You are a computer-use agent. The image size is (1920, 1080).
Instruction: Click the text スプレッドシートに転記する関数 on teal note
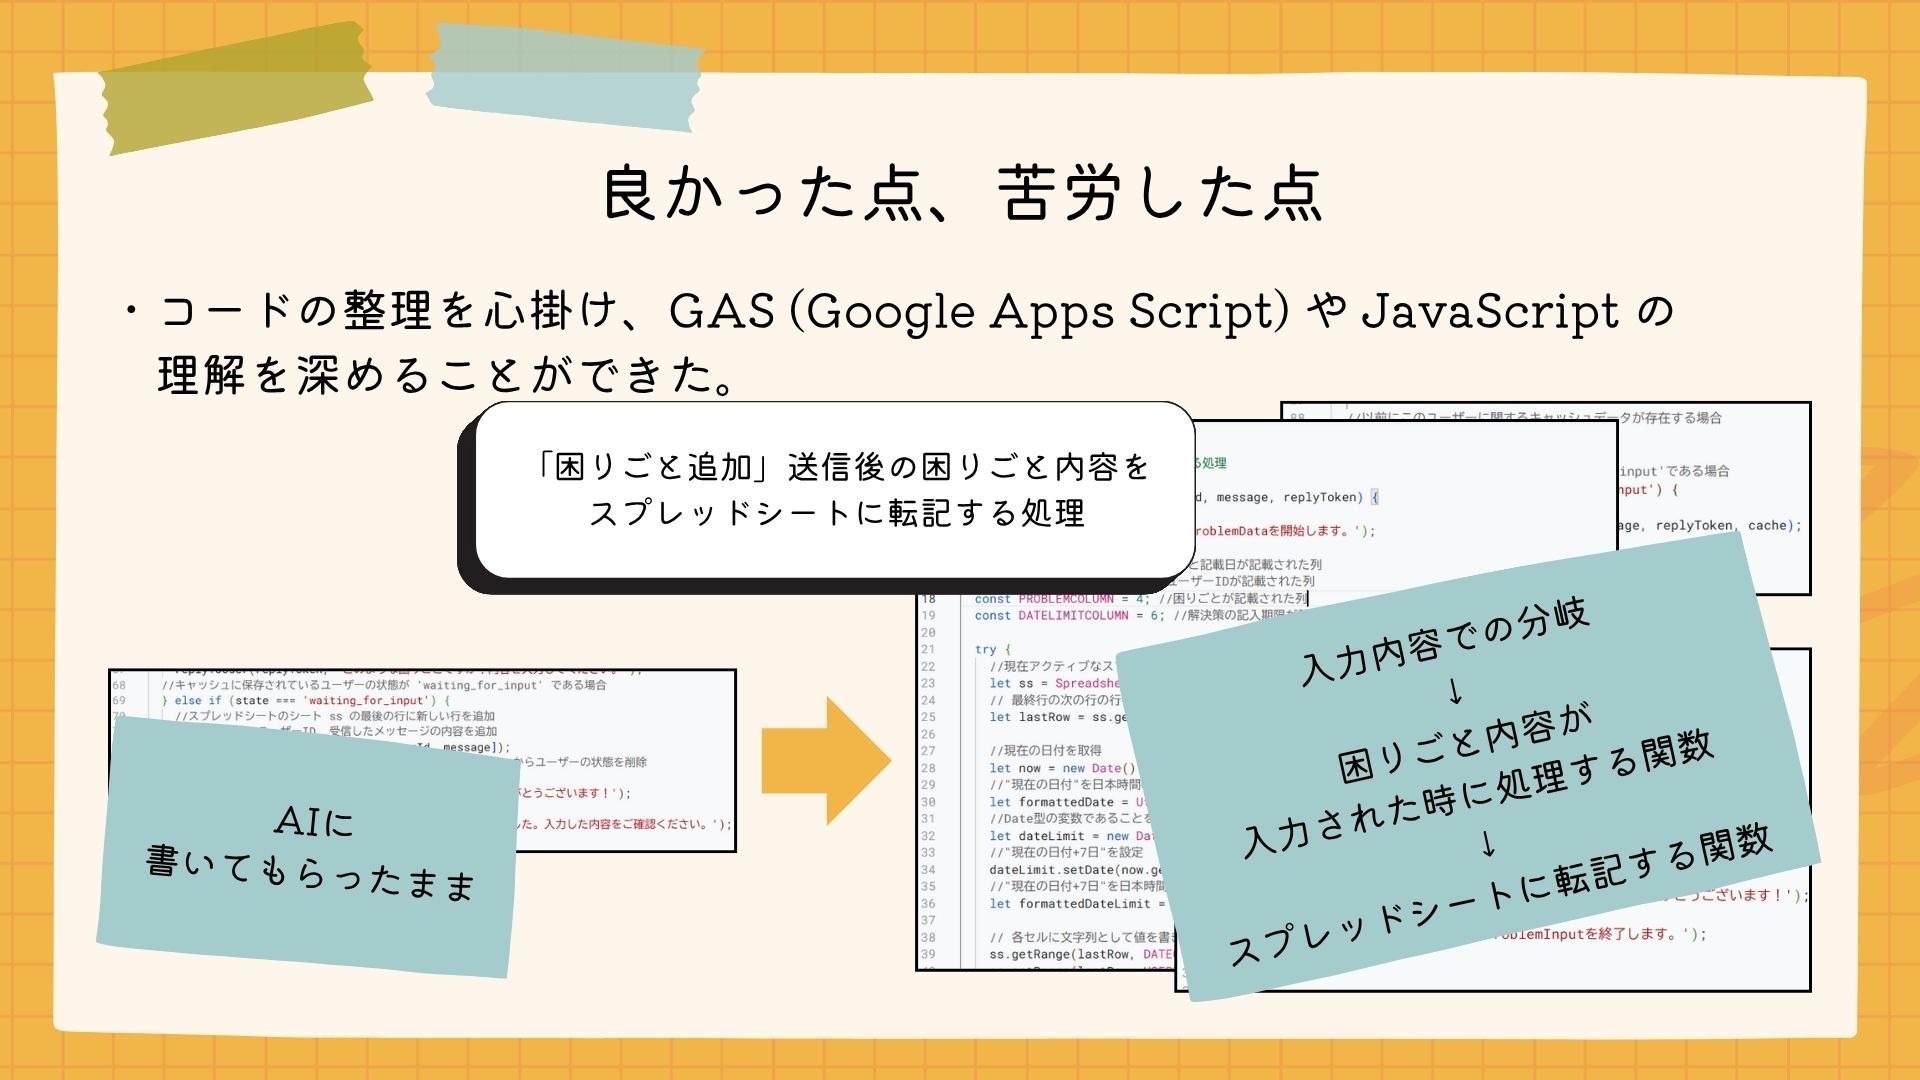pos(1500,893)
